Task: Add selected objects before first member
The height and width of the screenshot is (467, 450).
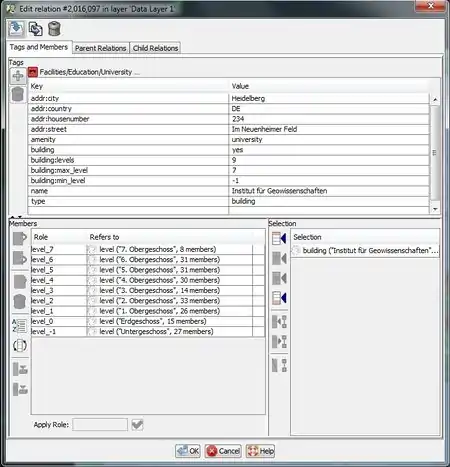Action: click(279, 238)
